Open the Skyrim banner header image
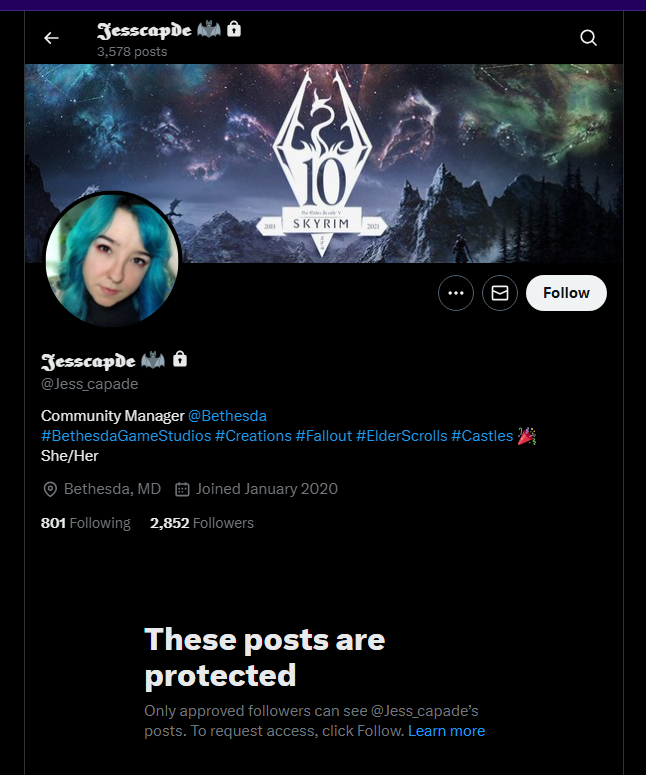Image resolution: width=646 pixels, height=775 pixels. [x=324, y=163]
